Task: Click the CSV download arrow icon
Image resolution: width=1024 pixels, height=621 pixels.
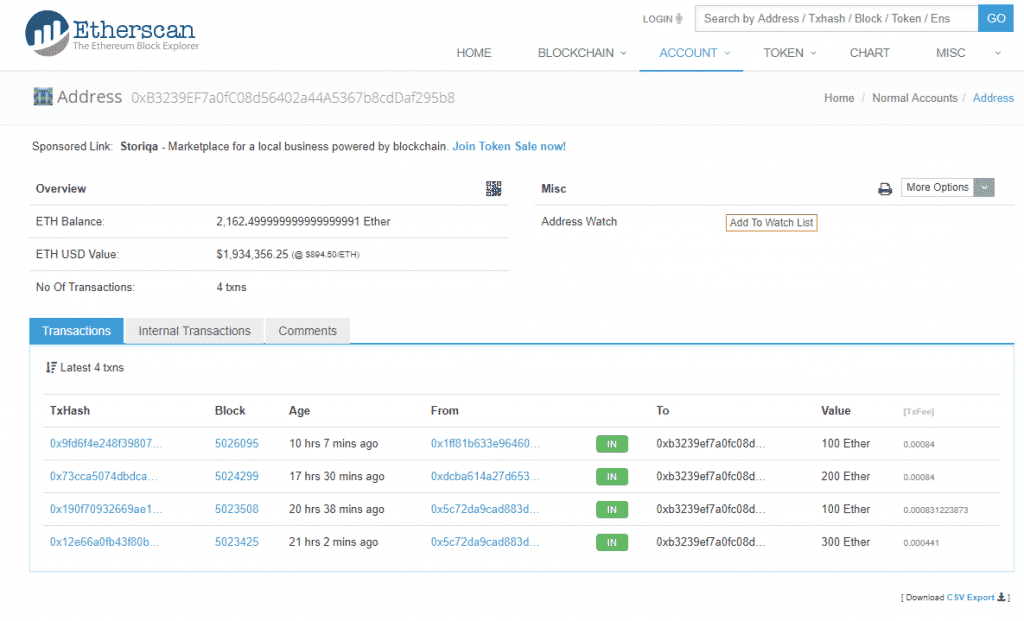Action: click(1002, 597)
